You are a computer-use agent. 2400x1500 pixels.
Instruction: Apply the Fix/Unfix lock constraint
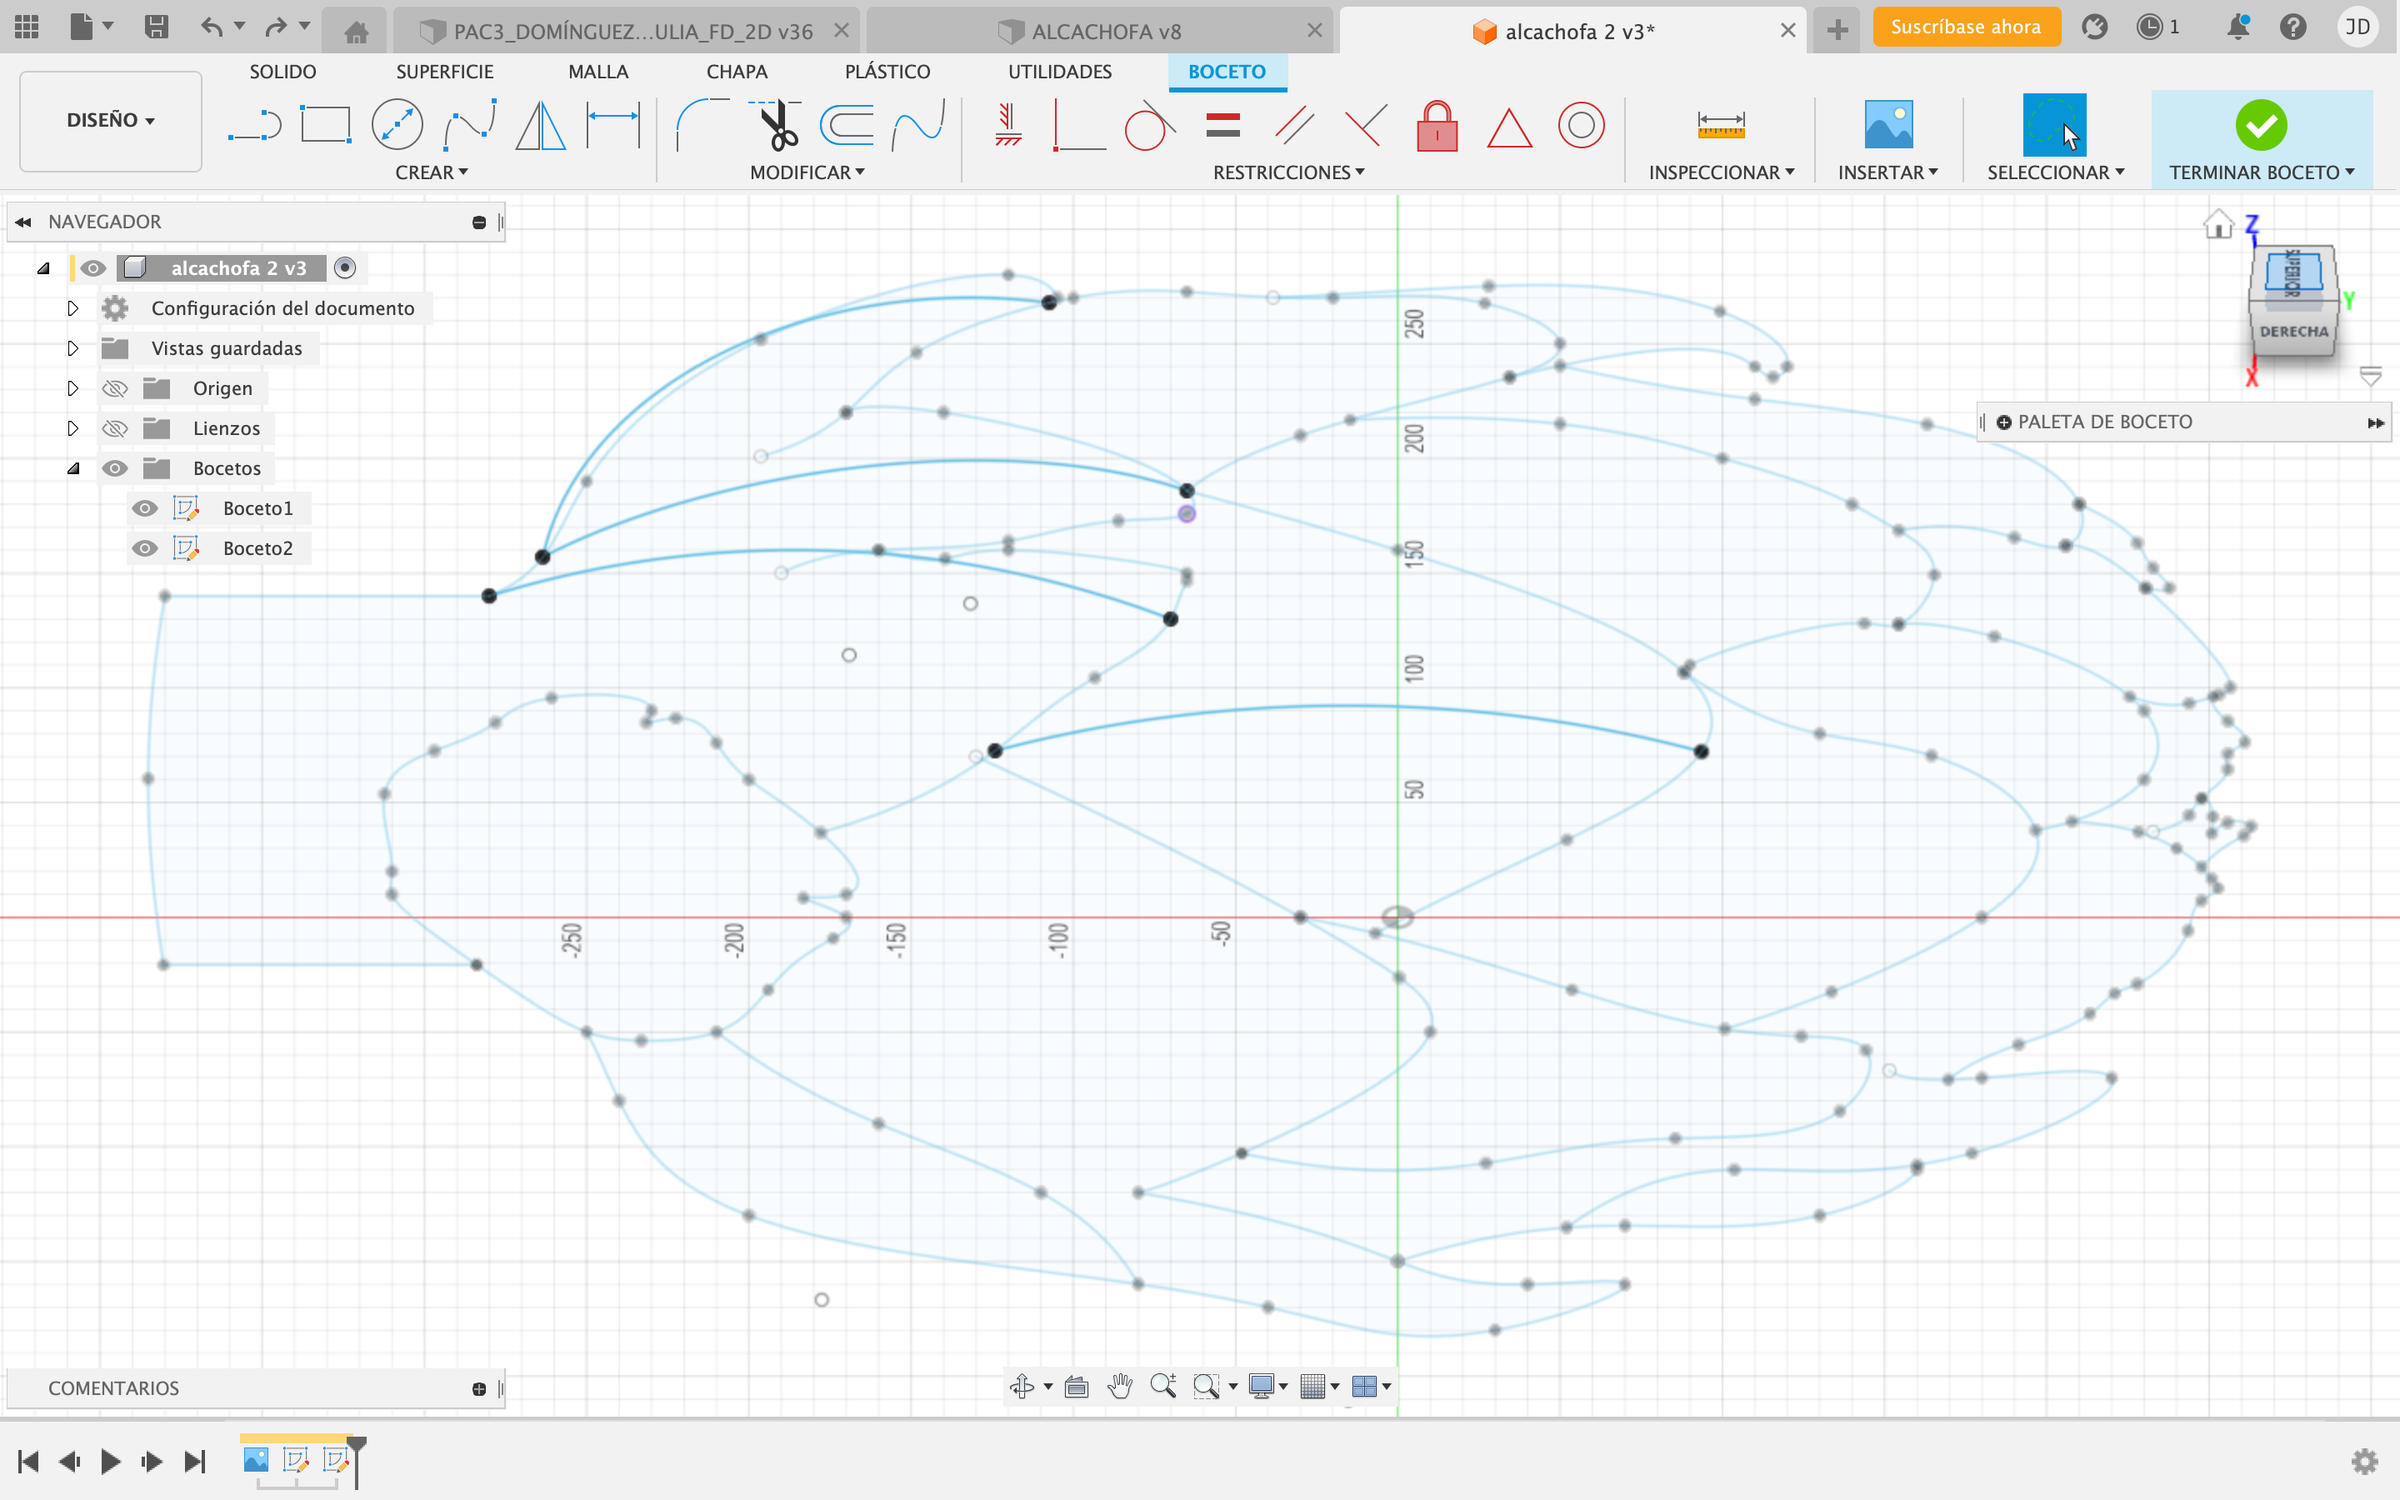1437,126
